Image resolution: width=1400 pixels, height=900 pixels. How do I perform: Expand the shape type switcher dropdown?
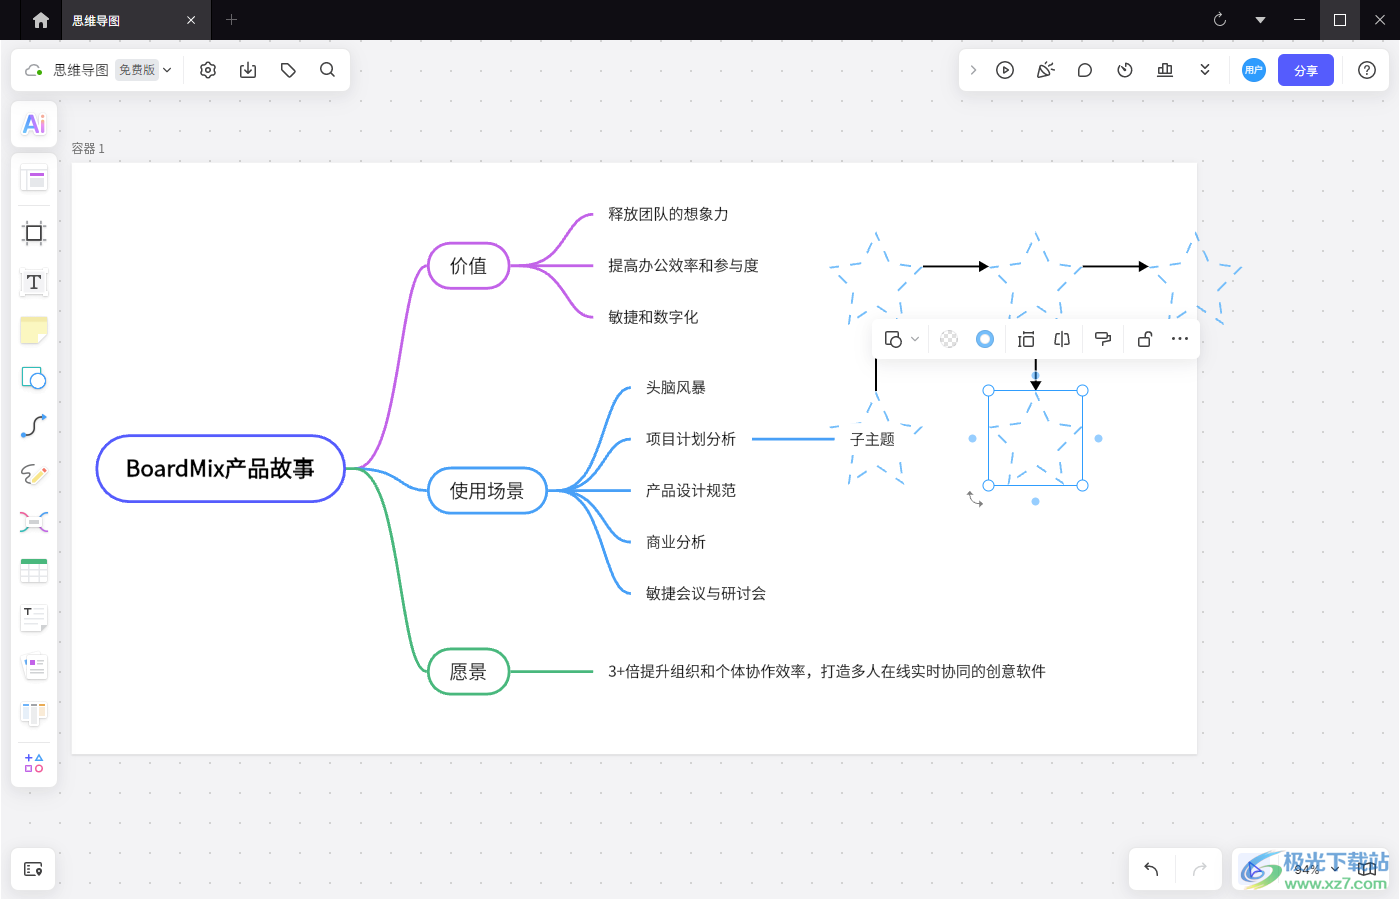click(x=915, y=339)
